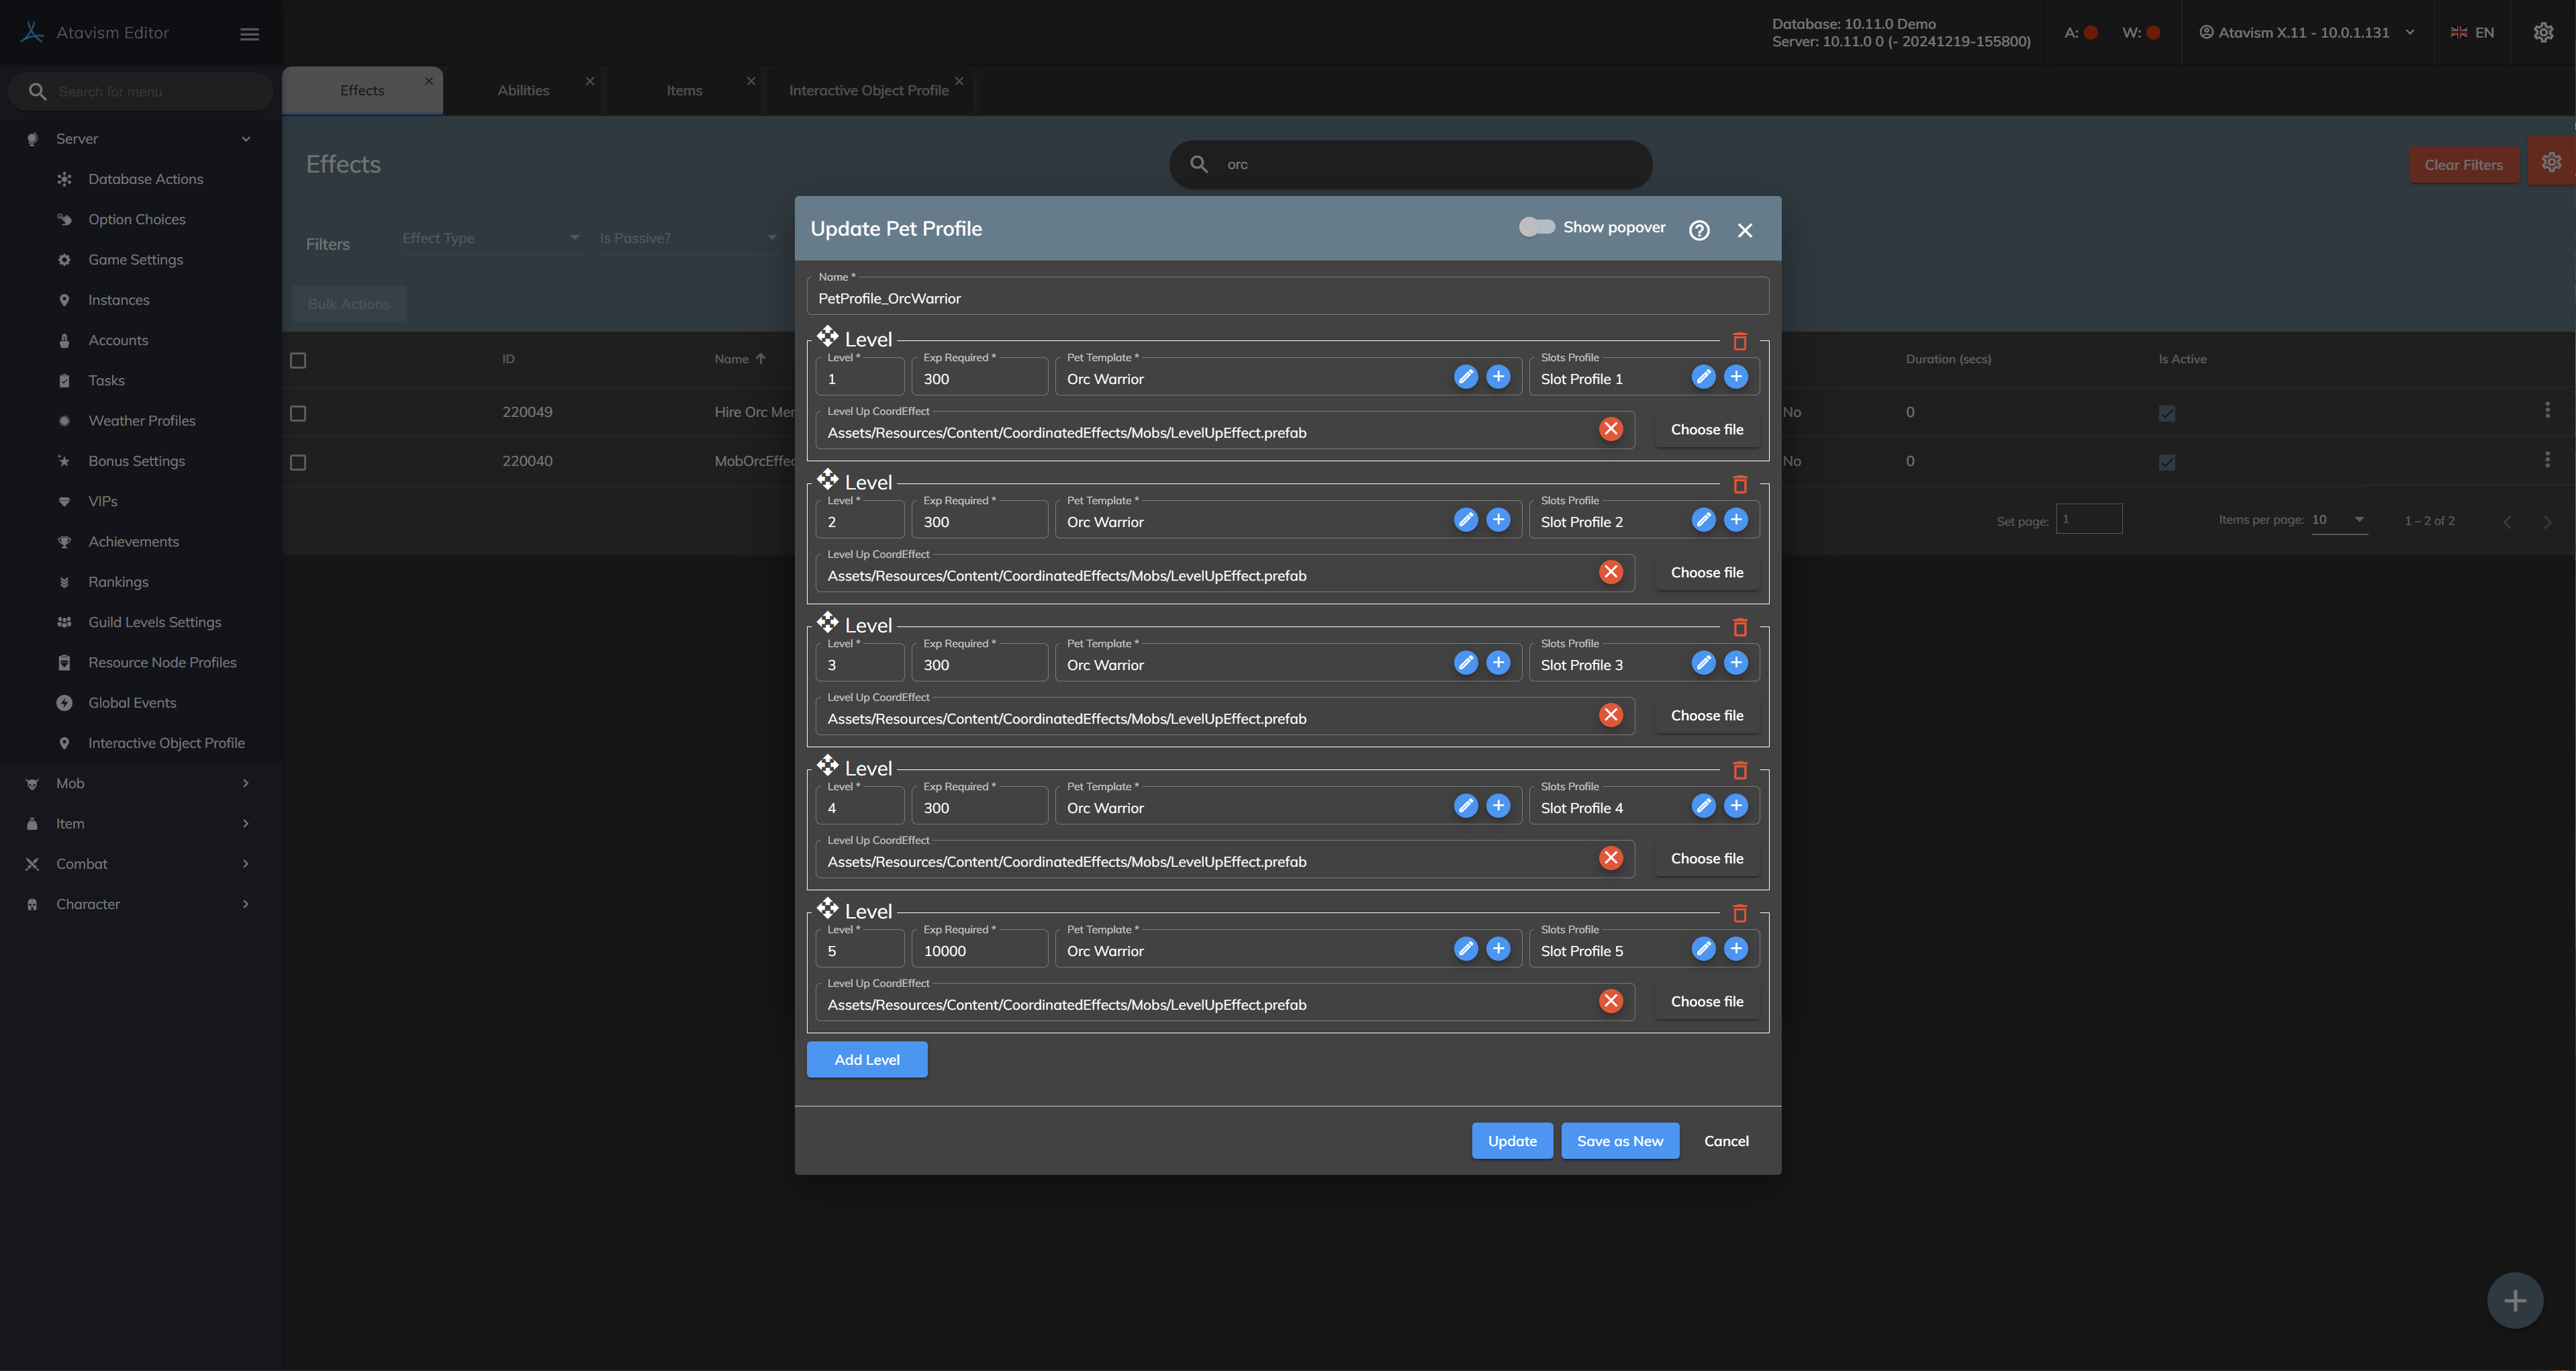Choose file for Level 2 CoordEffect
2576x1371 pixels.
(x=1706, y=573)
